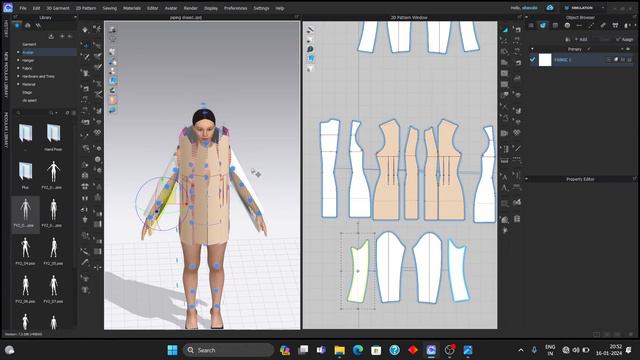640x360 pixels.
Task: Open the Library panel header dropdown arrow
Action: coord(75,17)
